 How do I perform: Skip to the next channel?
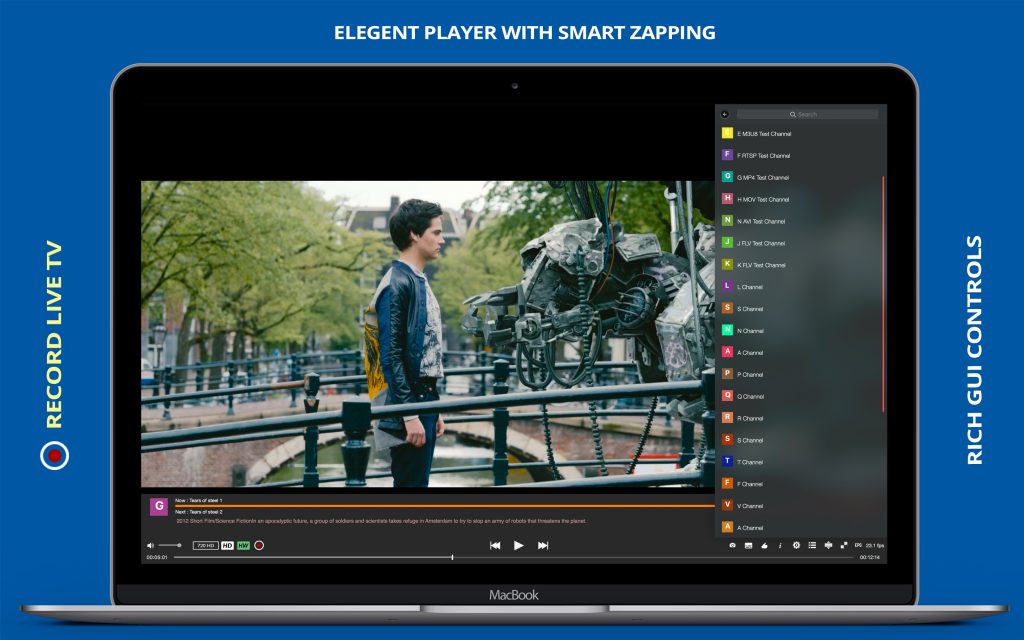pyautogui.click(x=544, y=545)
